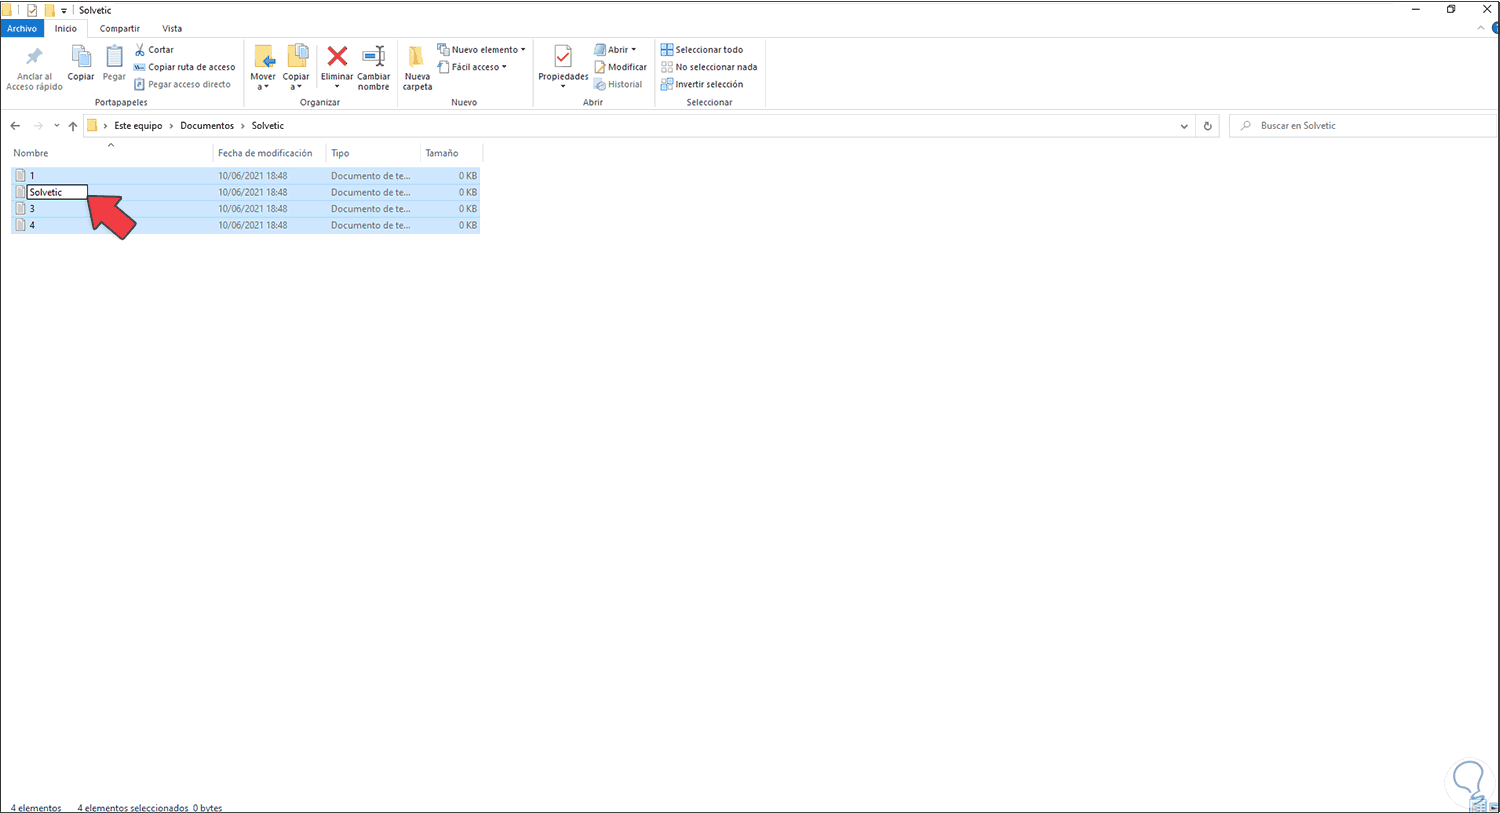This screenshot has height=813, width=1500.
Task: Click the Propiedades checkmark icon in ribbon
Action: pos(563,57)
